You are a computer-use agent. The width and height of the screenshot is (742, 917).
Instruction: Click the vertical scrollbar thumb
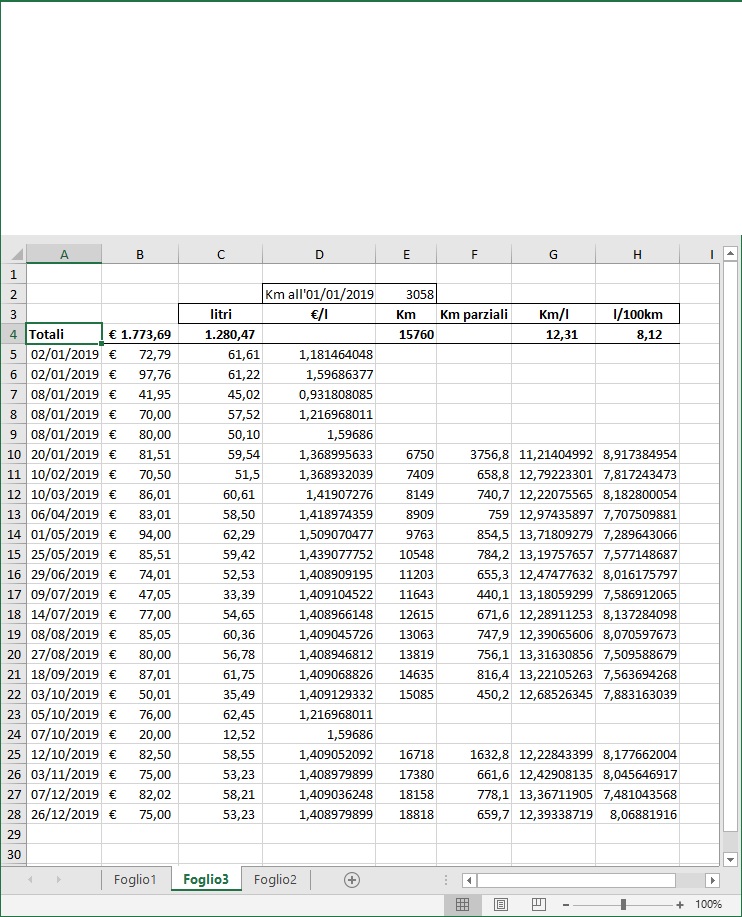[x=730, y=547]
